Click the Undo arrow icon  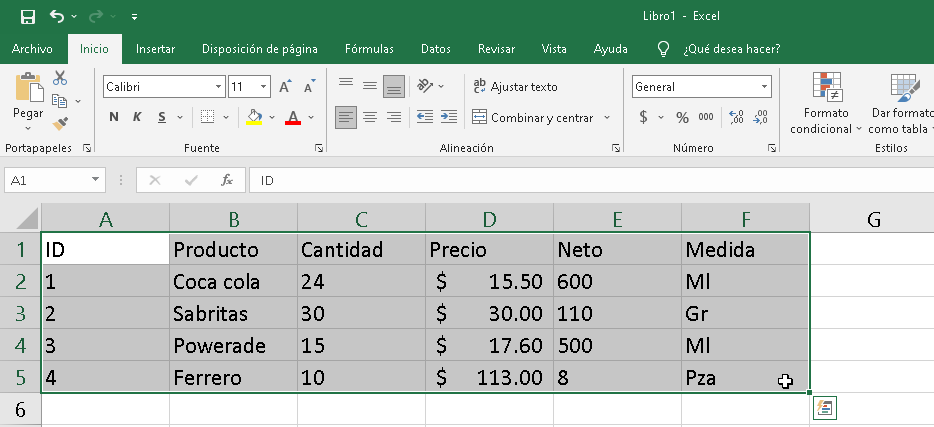point(57,16)
